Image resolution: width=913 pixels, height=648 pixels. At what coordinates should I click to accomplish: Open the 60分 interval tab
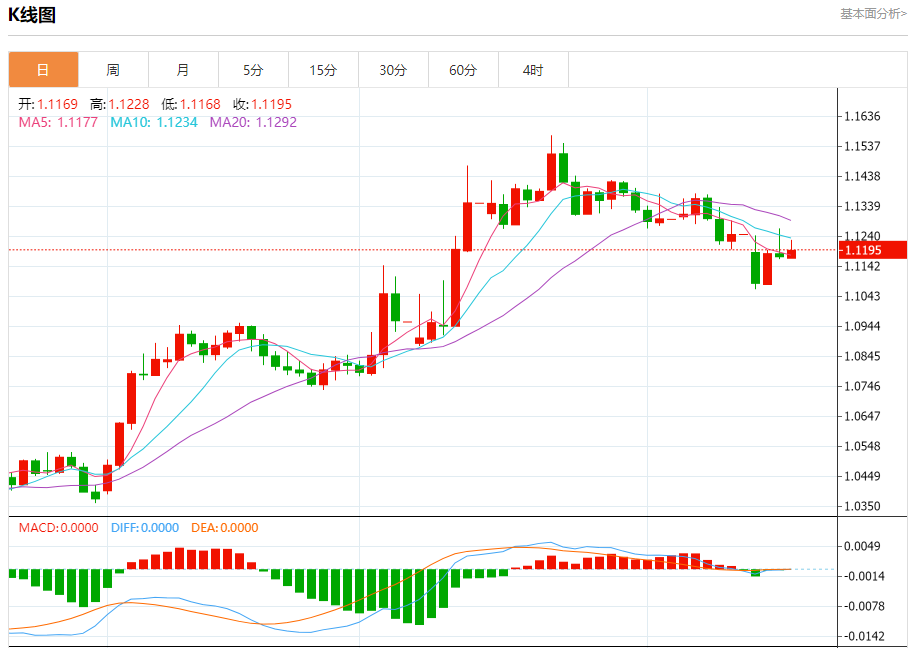tap(463, 70)
